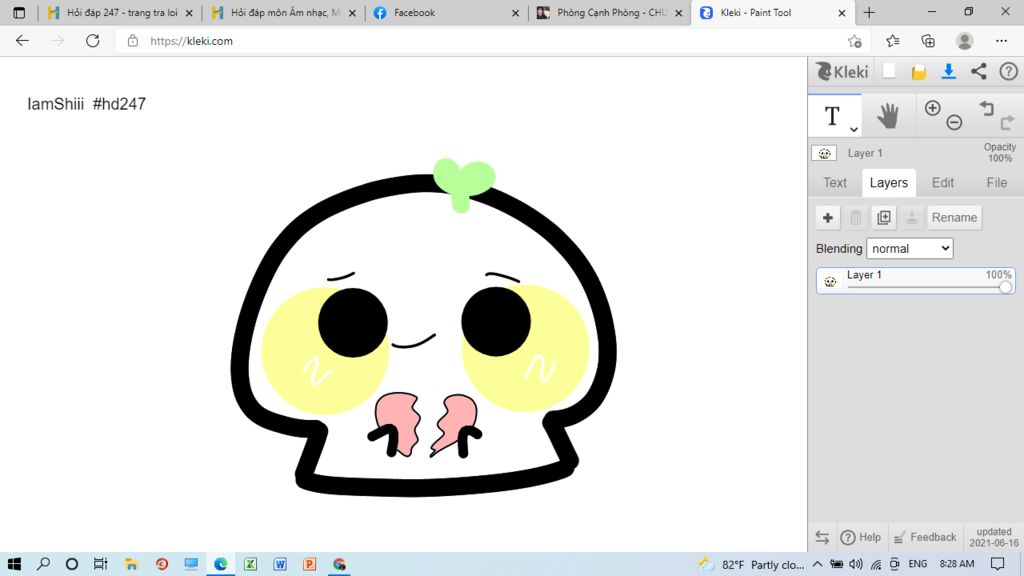Switch to the Hỏi đáp 247 browser tab

click(120, 12)
